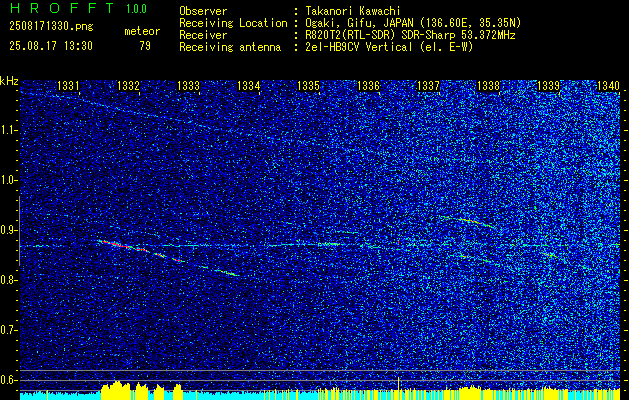Click the 0.8 frequency axis label
This screenshot has width=629, height=400.
[x=8, y=280]
